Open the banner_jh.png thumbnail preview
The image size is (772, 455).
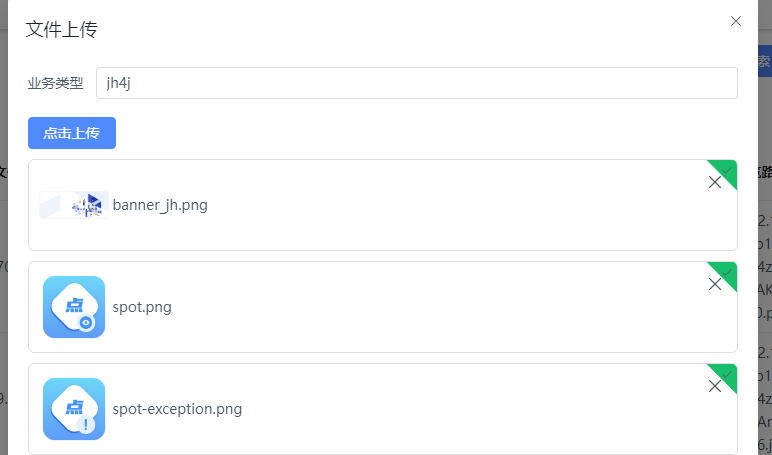click(x=74, y=205)
